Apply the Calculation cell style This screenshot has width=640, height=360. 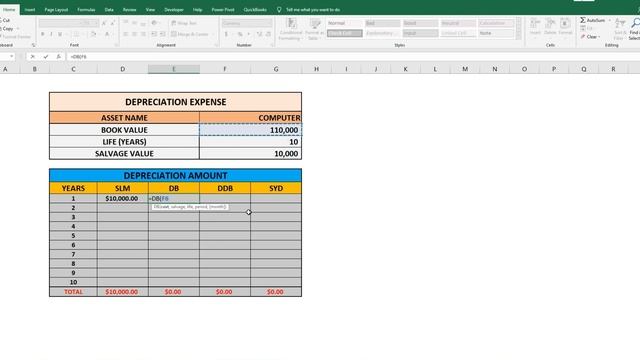(x=496, y=23)
